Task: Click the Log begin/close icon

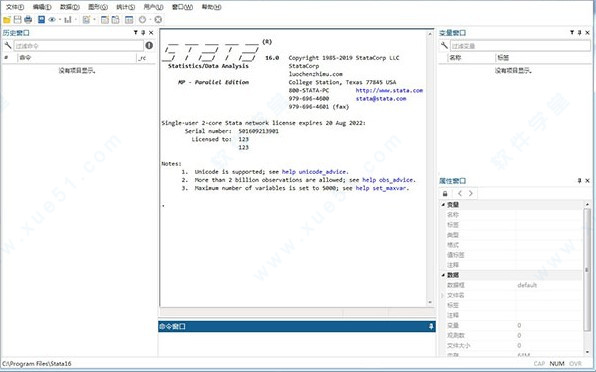Action: coord(41,20)
